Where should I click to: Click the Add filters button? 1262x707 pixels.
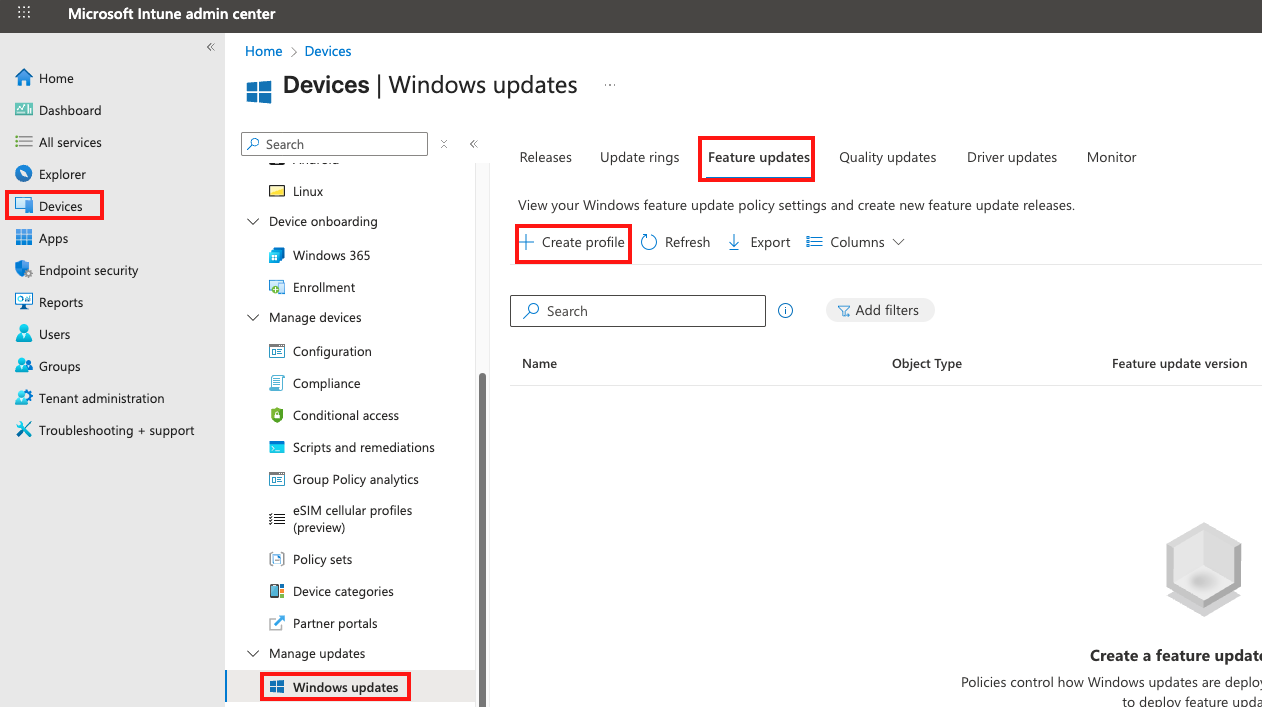coord(879,311)
